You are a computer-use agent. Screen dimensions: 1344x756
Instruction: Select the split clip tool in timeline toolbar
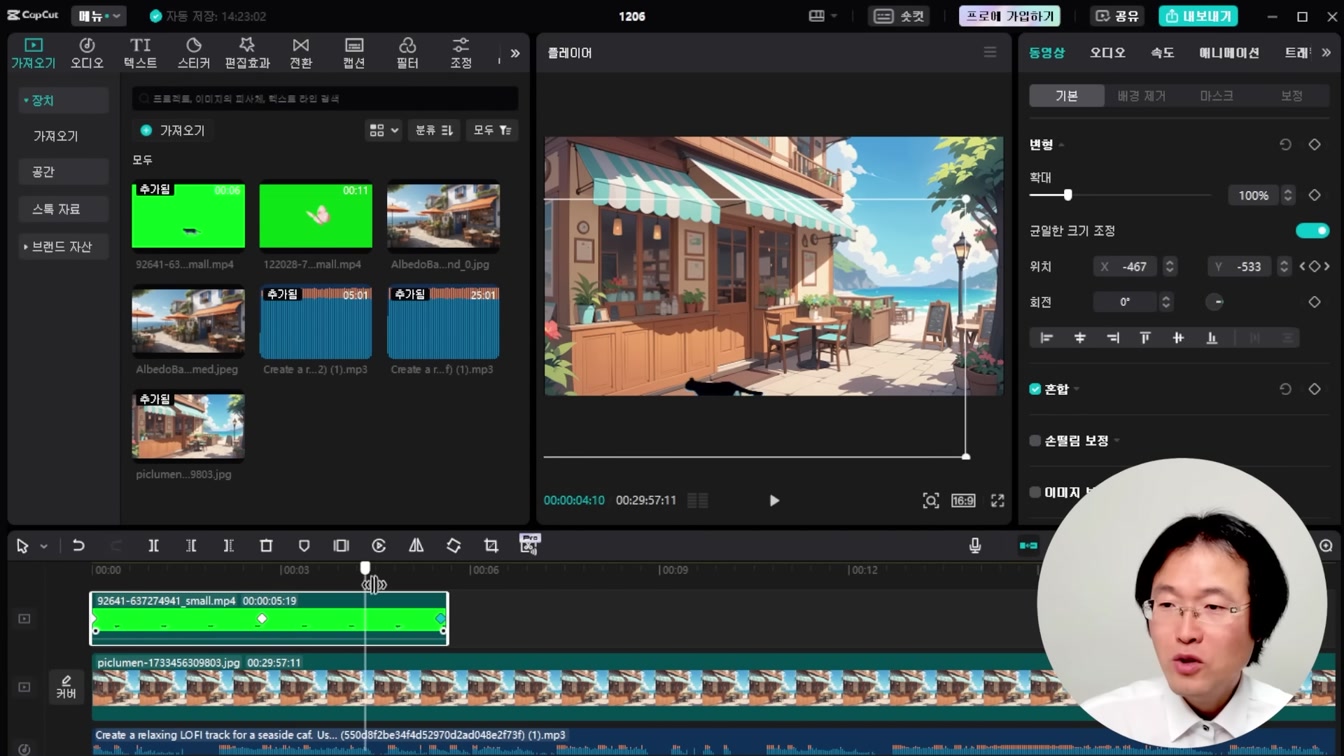(154, 546)
